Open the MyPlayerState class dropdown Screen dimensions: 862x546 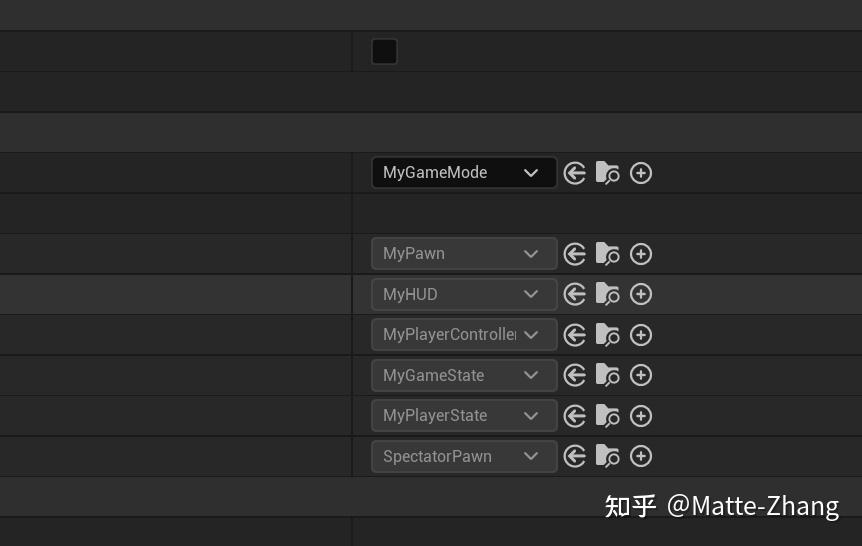point(463,416)
